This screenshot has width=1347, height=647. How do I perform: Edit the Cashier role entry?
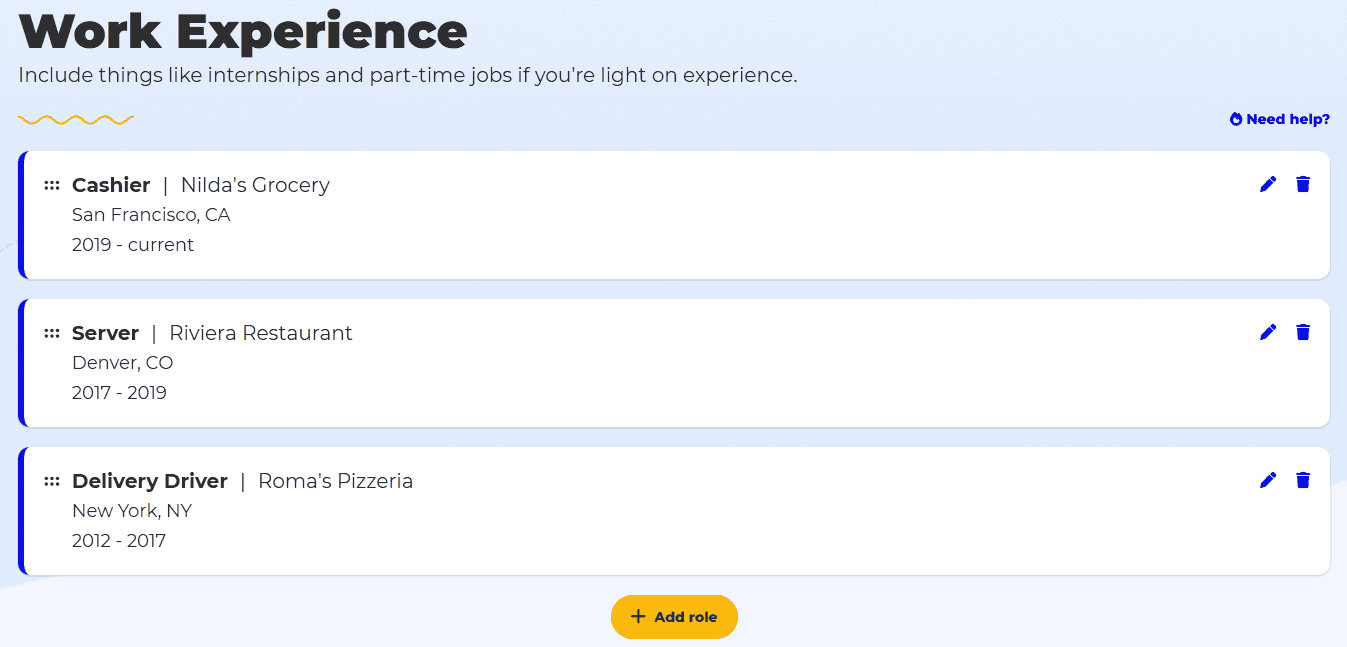(x=1267, y=184)
